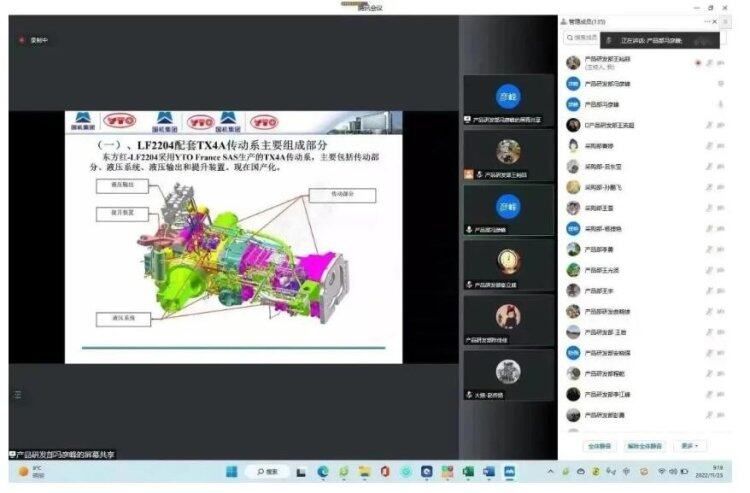Open File Explorer from taskbar

364,472
